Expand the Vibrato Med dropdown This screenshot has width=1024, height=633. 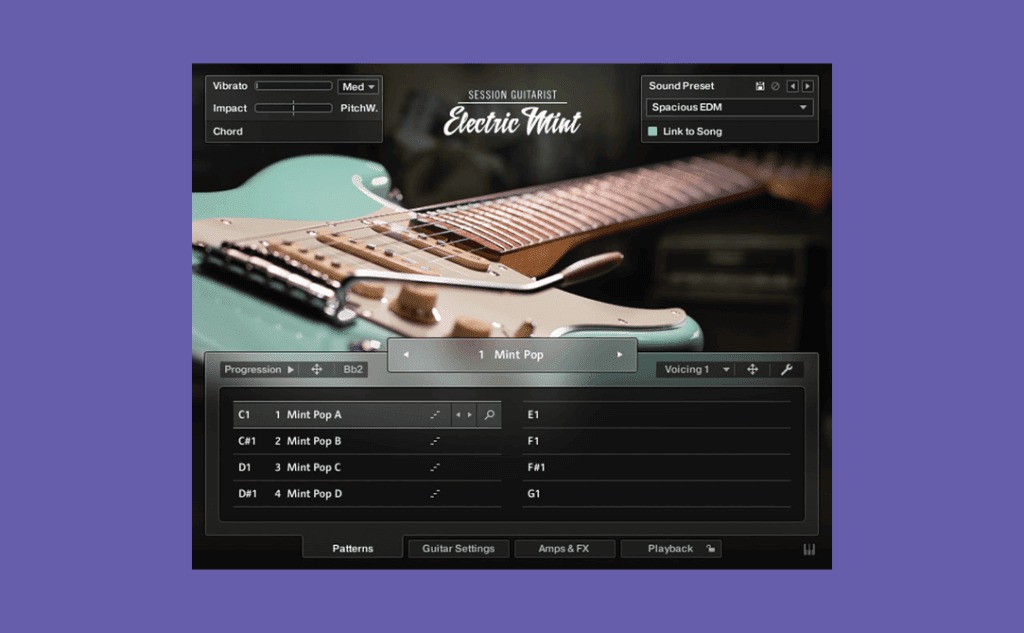pos(358,87)
